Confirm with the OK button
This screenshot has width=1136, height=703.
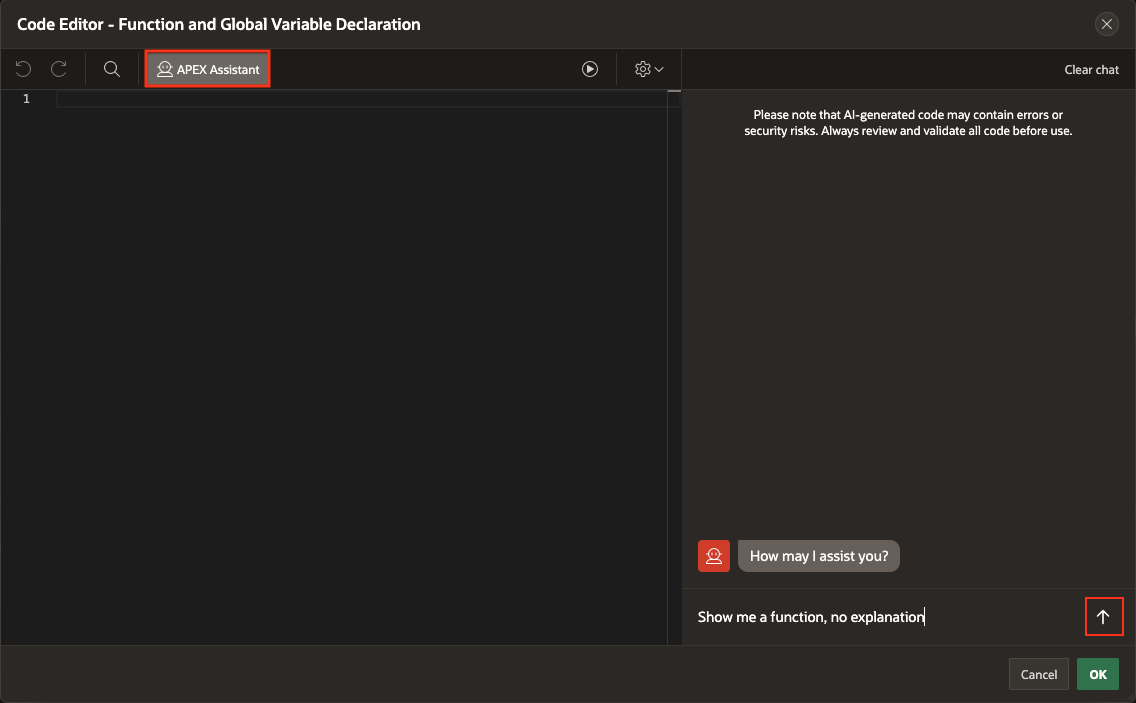click(x=1098, y=675)
